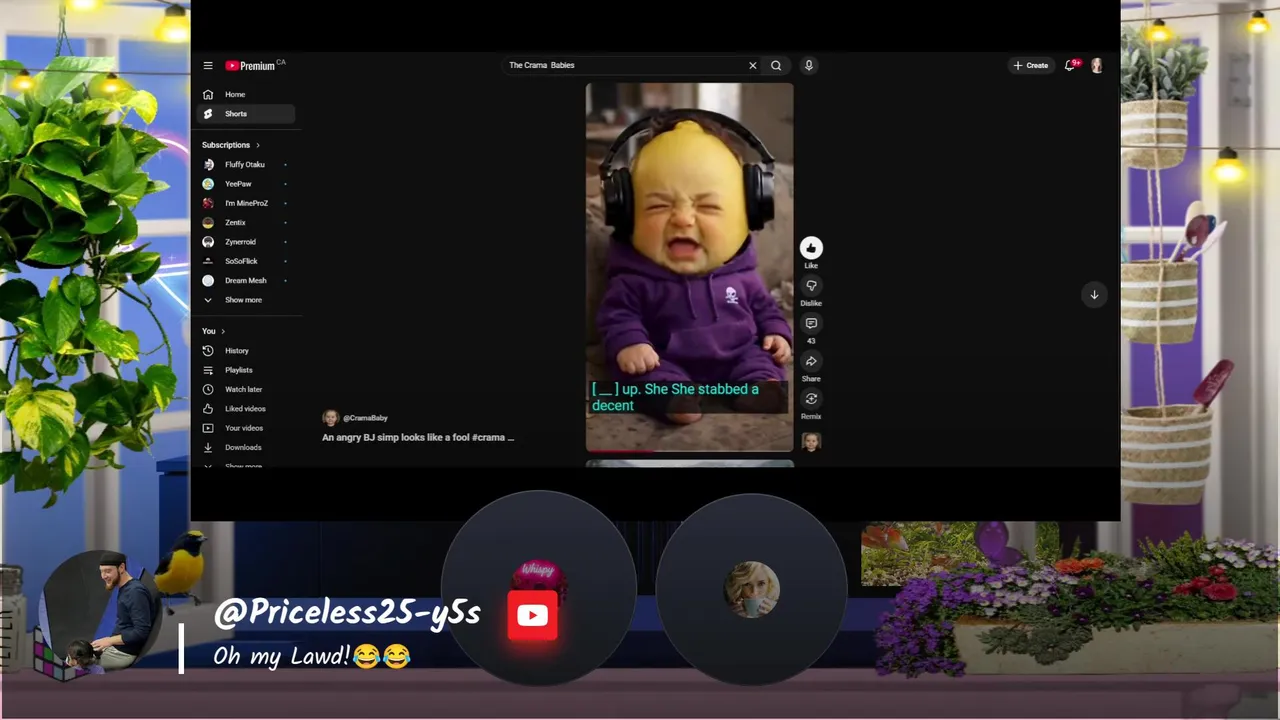
Task: Open the YeePaw subscription channel
Action: click(245, 184)
